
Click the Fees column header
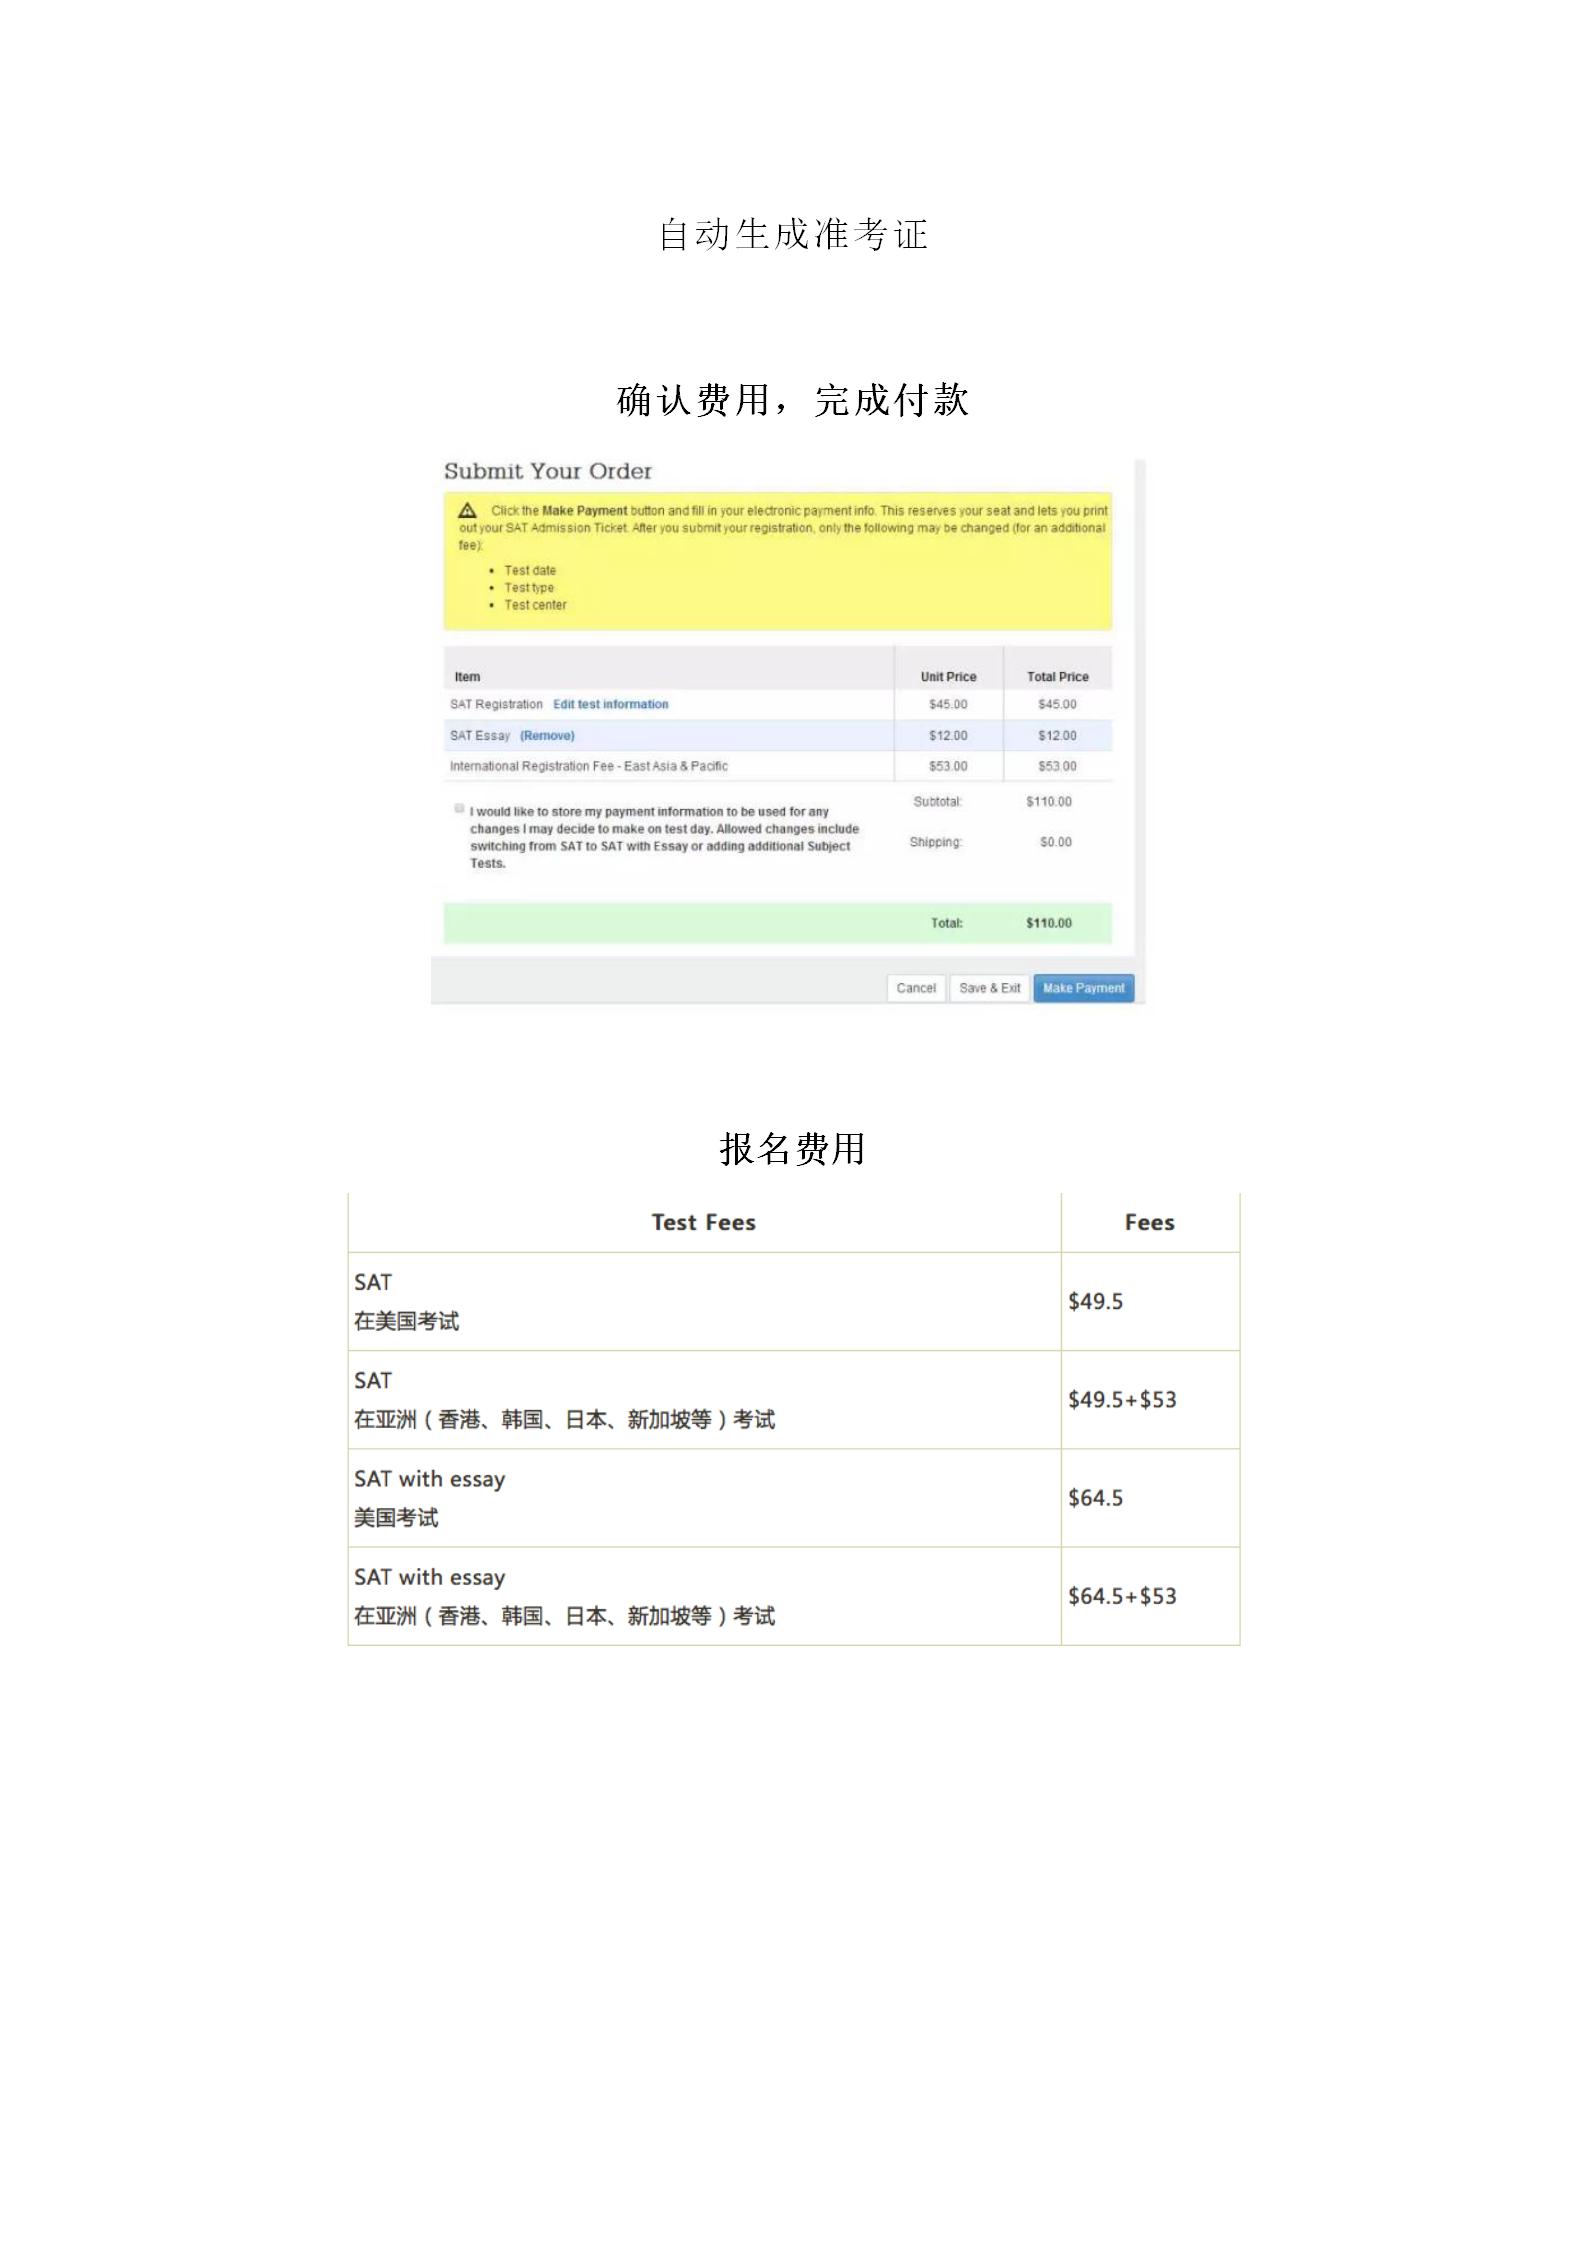1149,1222
